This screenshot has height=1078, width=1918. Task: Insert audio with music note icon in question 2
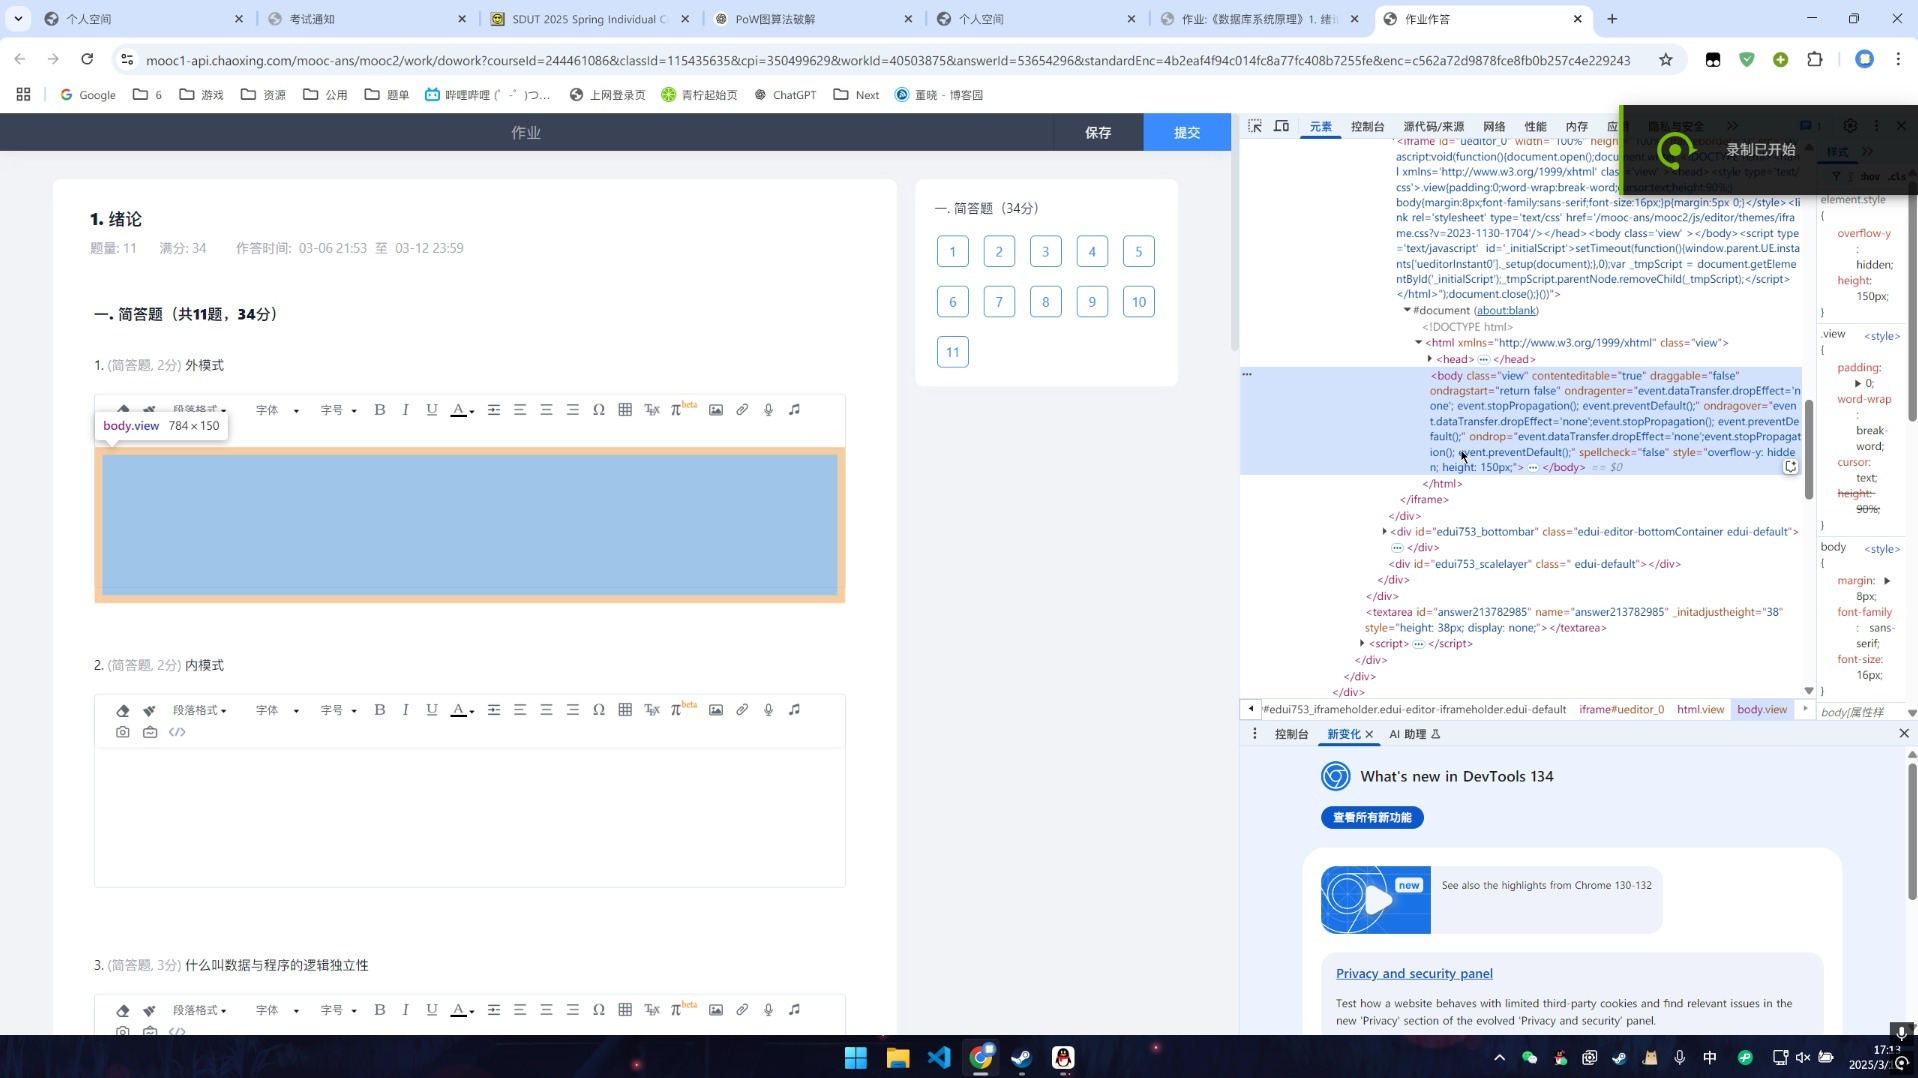(x=795, y=710)
